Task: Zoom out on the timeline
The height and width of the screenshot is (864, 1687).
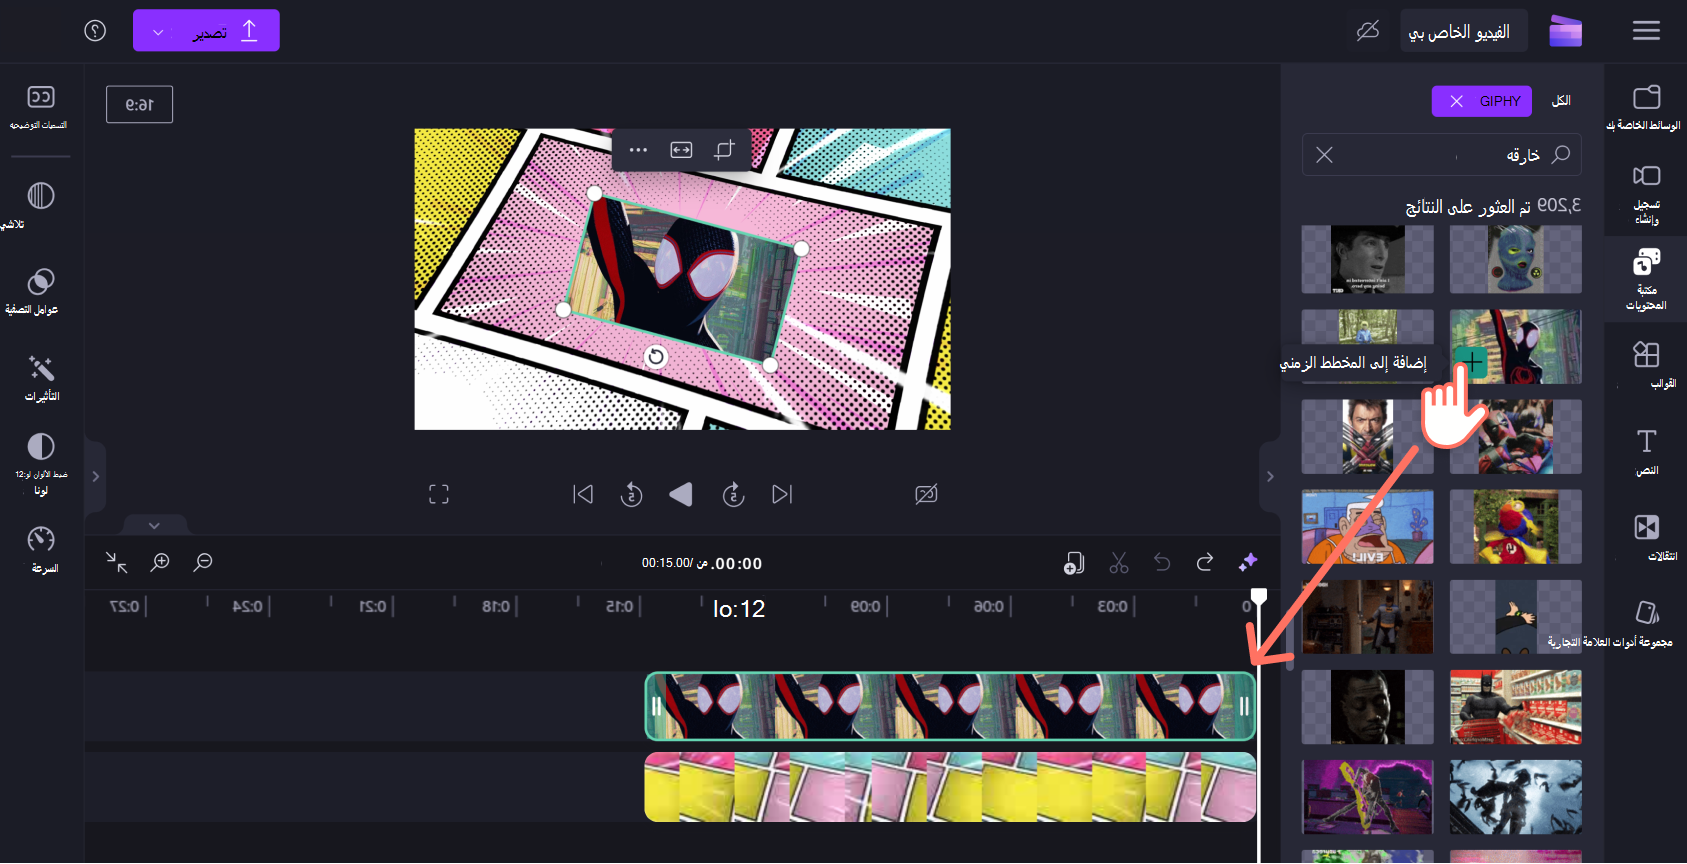Action: click(x=203, y=563)
